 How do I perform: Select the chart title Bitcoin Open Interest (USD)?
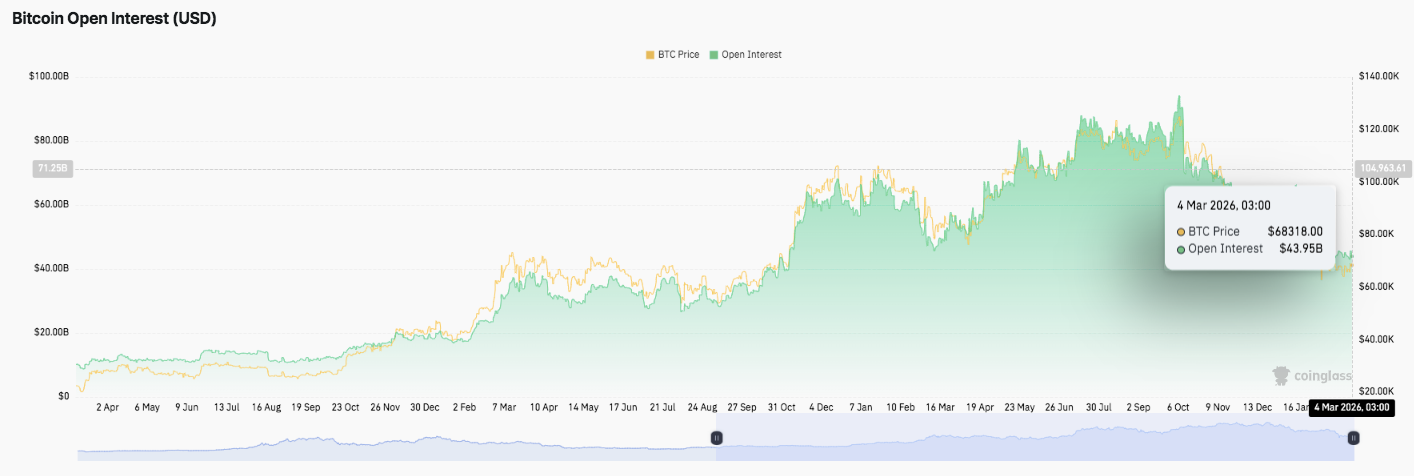pos(114,18)
